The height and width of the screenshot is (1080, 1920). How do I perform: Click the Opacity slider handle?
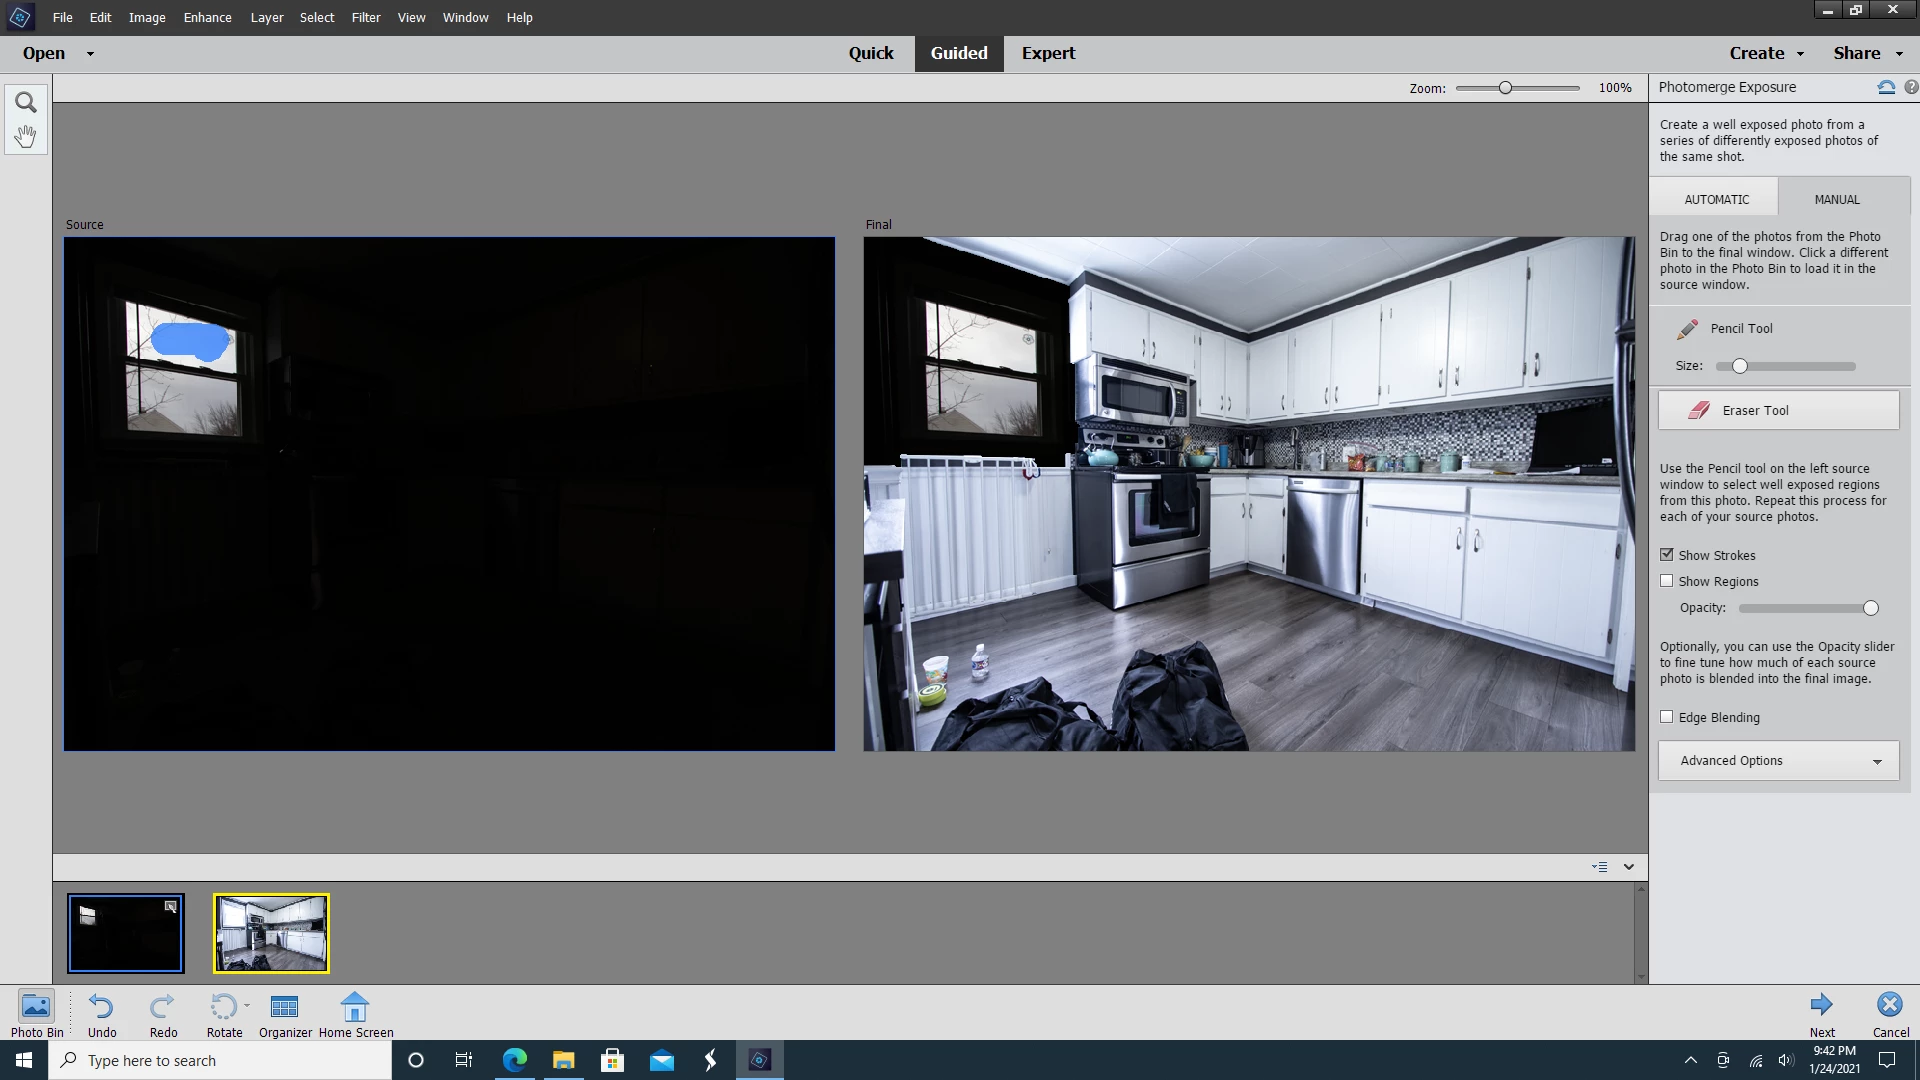click(x=1871, y=608)
